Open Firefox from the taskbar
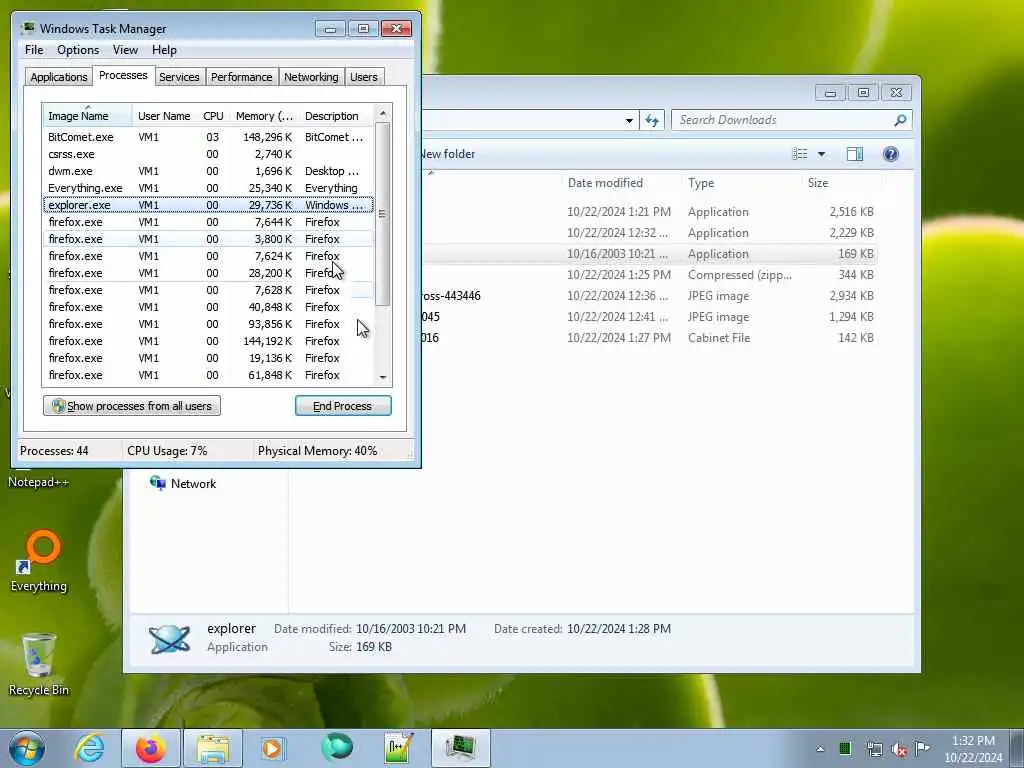This screenshot has height=768, width=1024. [x=150, y=748]
